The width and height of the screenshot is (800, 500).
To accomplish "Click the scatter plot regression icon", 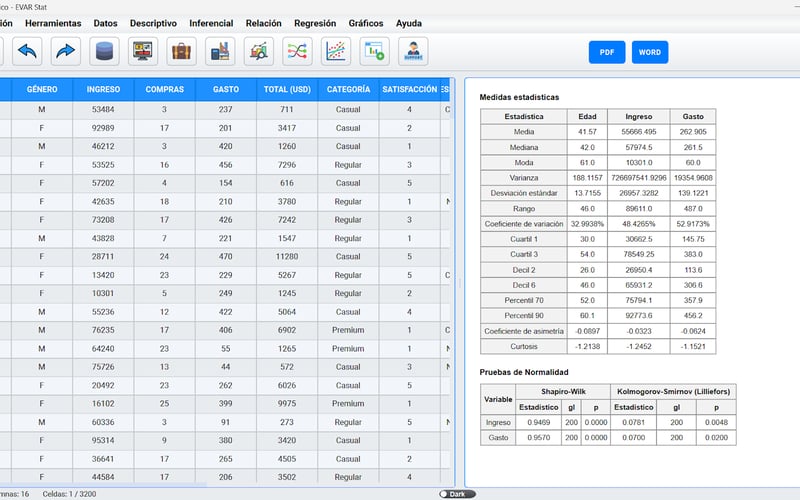I will click(x=336, y=51).
